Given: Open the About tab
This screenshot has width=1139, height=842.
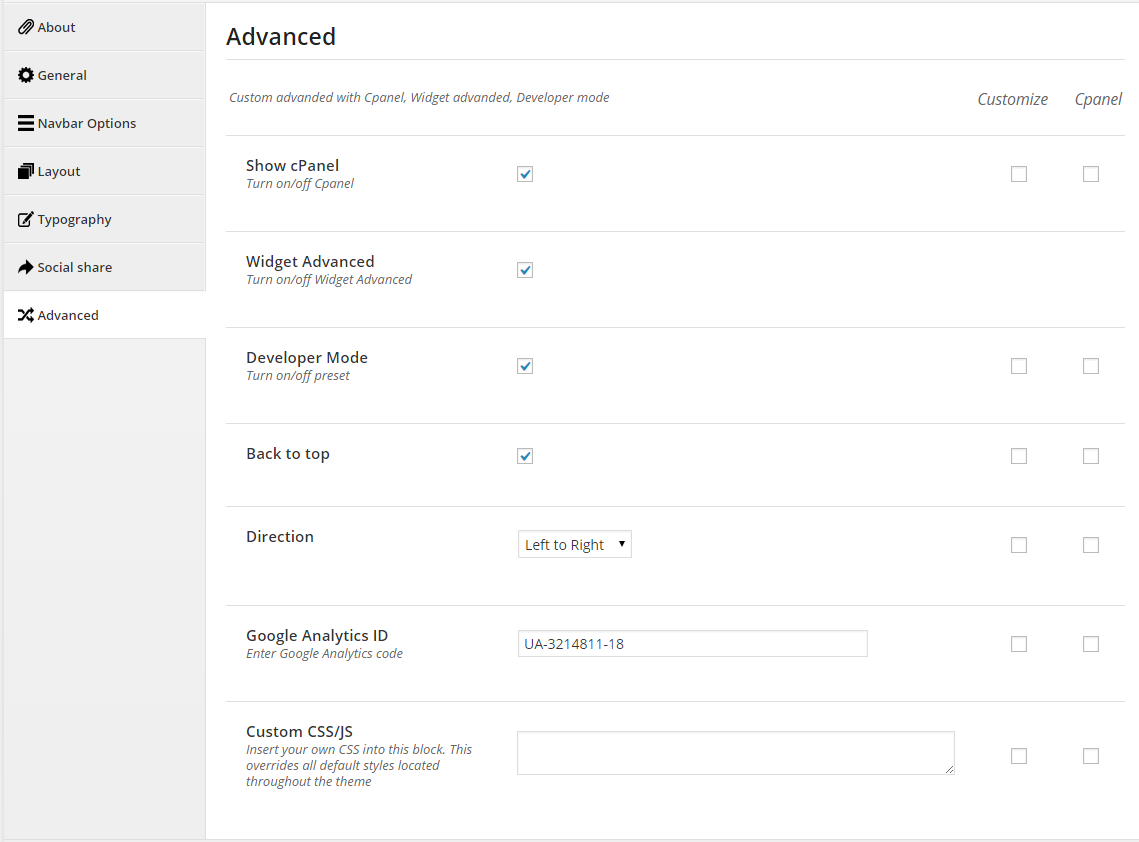Looking at the screenshot, I should point(105,27).
